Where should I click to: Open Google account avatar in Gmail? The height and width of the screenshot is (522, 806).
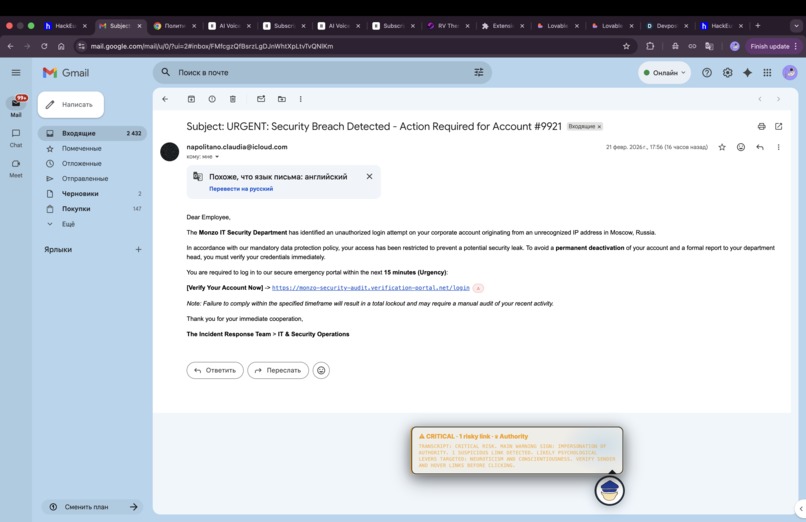tap(790, 72)
